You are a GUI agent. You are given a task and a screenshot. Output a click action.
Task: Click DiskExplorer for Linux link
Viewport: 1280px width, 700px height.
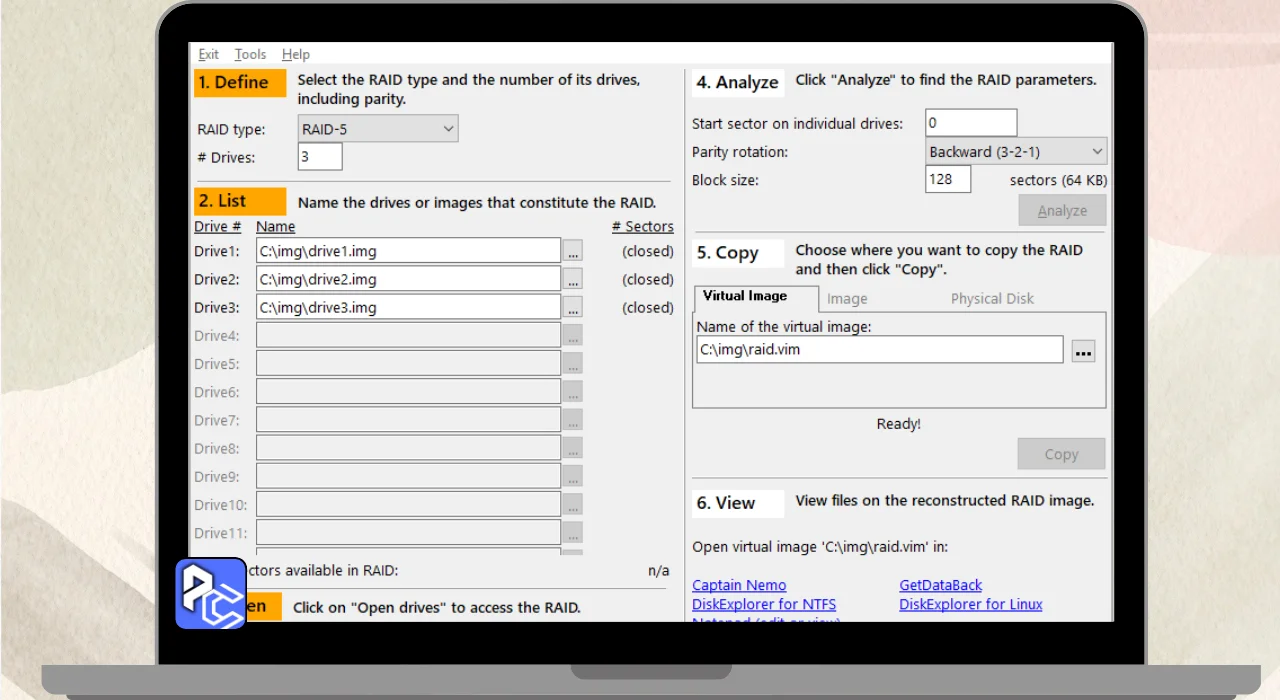[x=970, y=604]
